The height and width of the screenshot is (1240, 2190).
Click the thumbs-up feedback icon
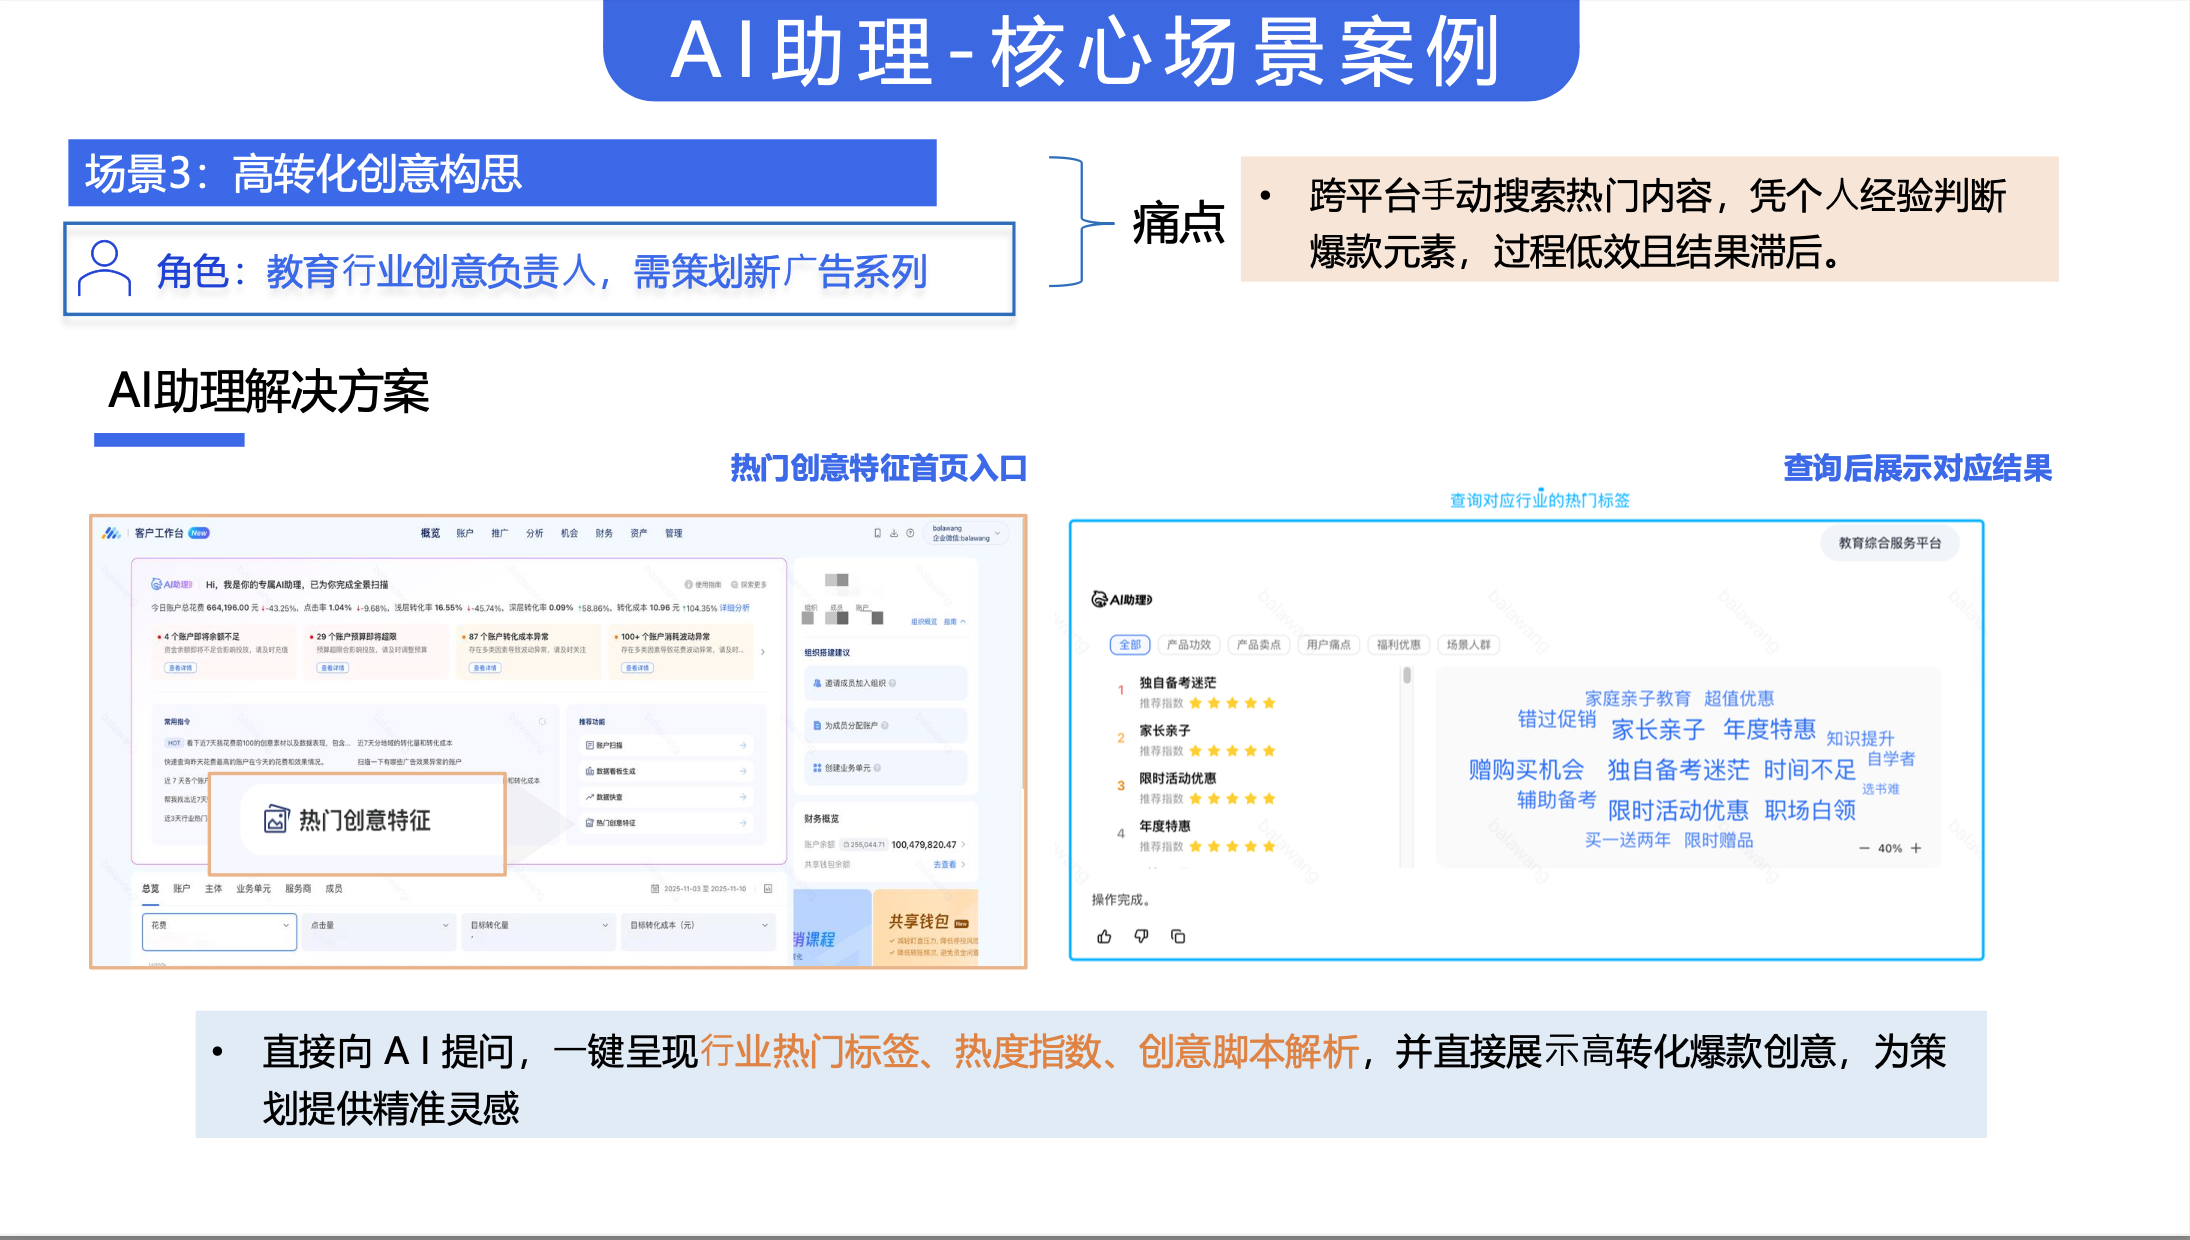[1104, 937]
